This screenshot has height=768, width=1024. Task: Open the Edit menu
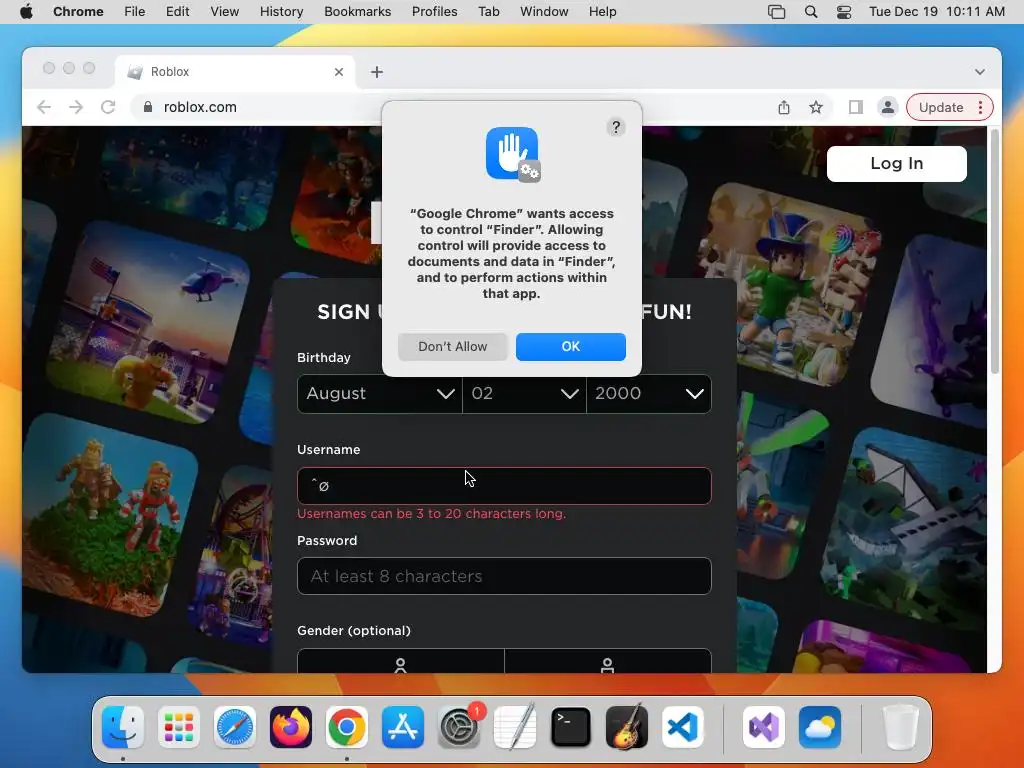click(178, 12)
